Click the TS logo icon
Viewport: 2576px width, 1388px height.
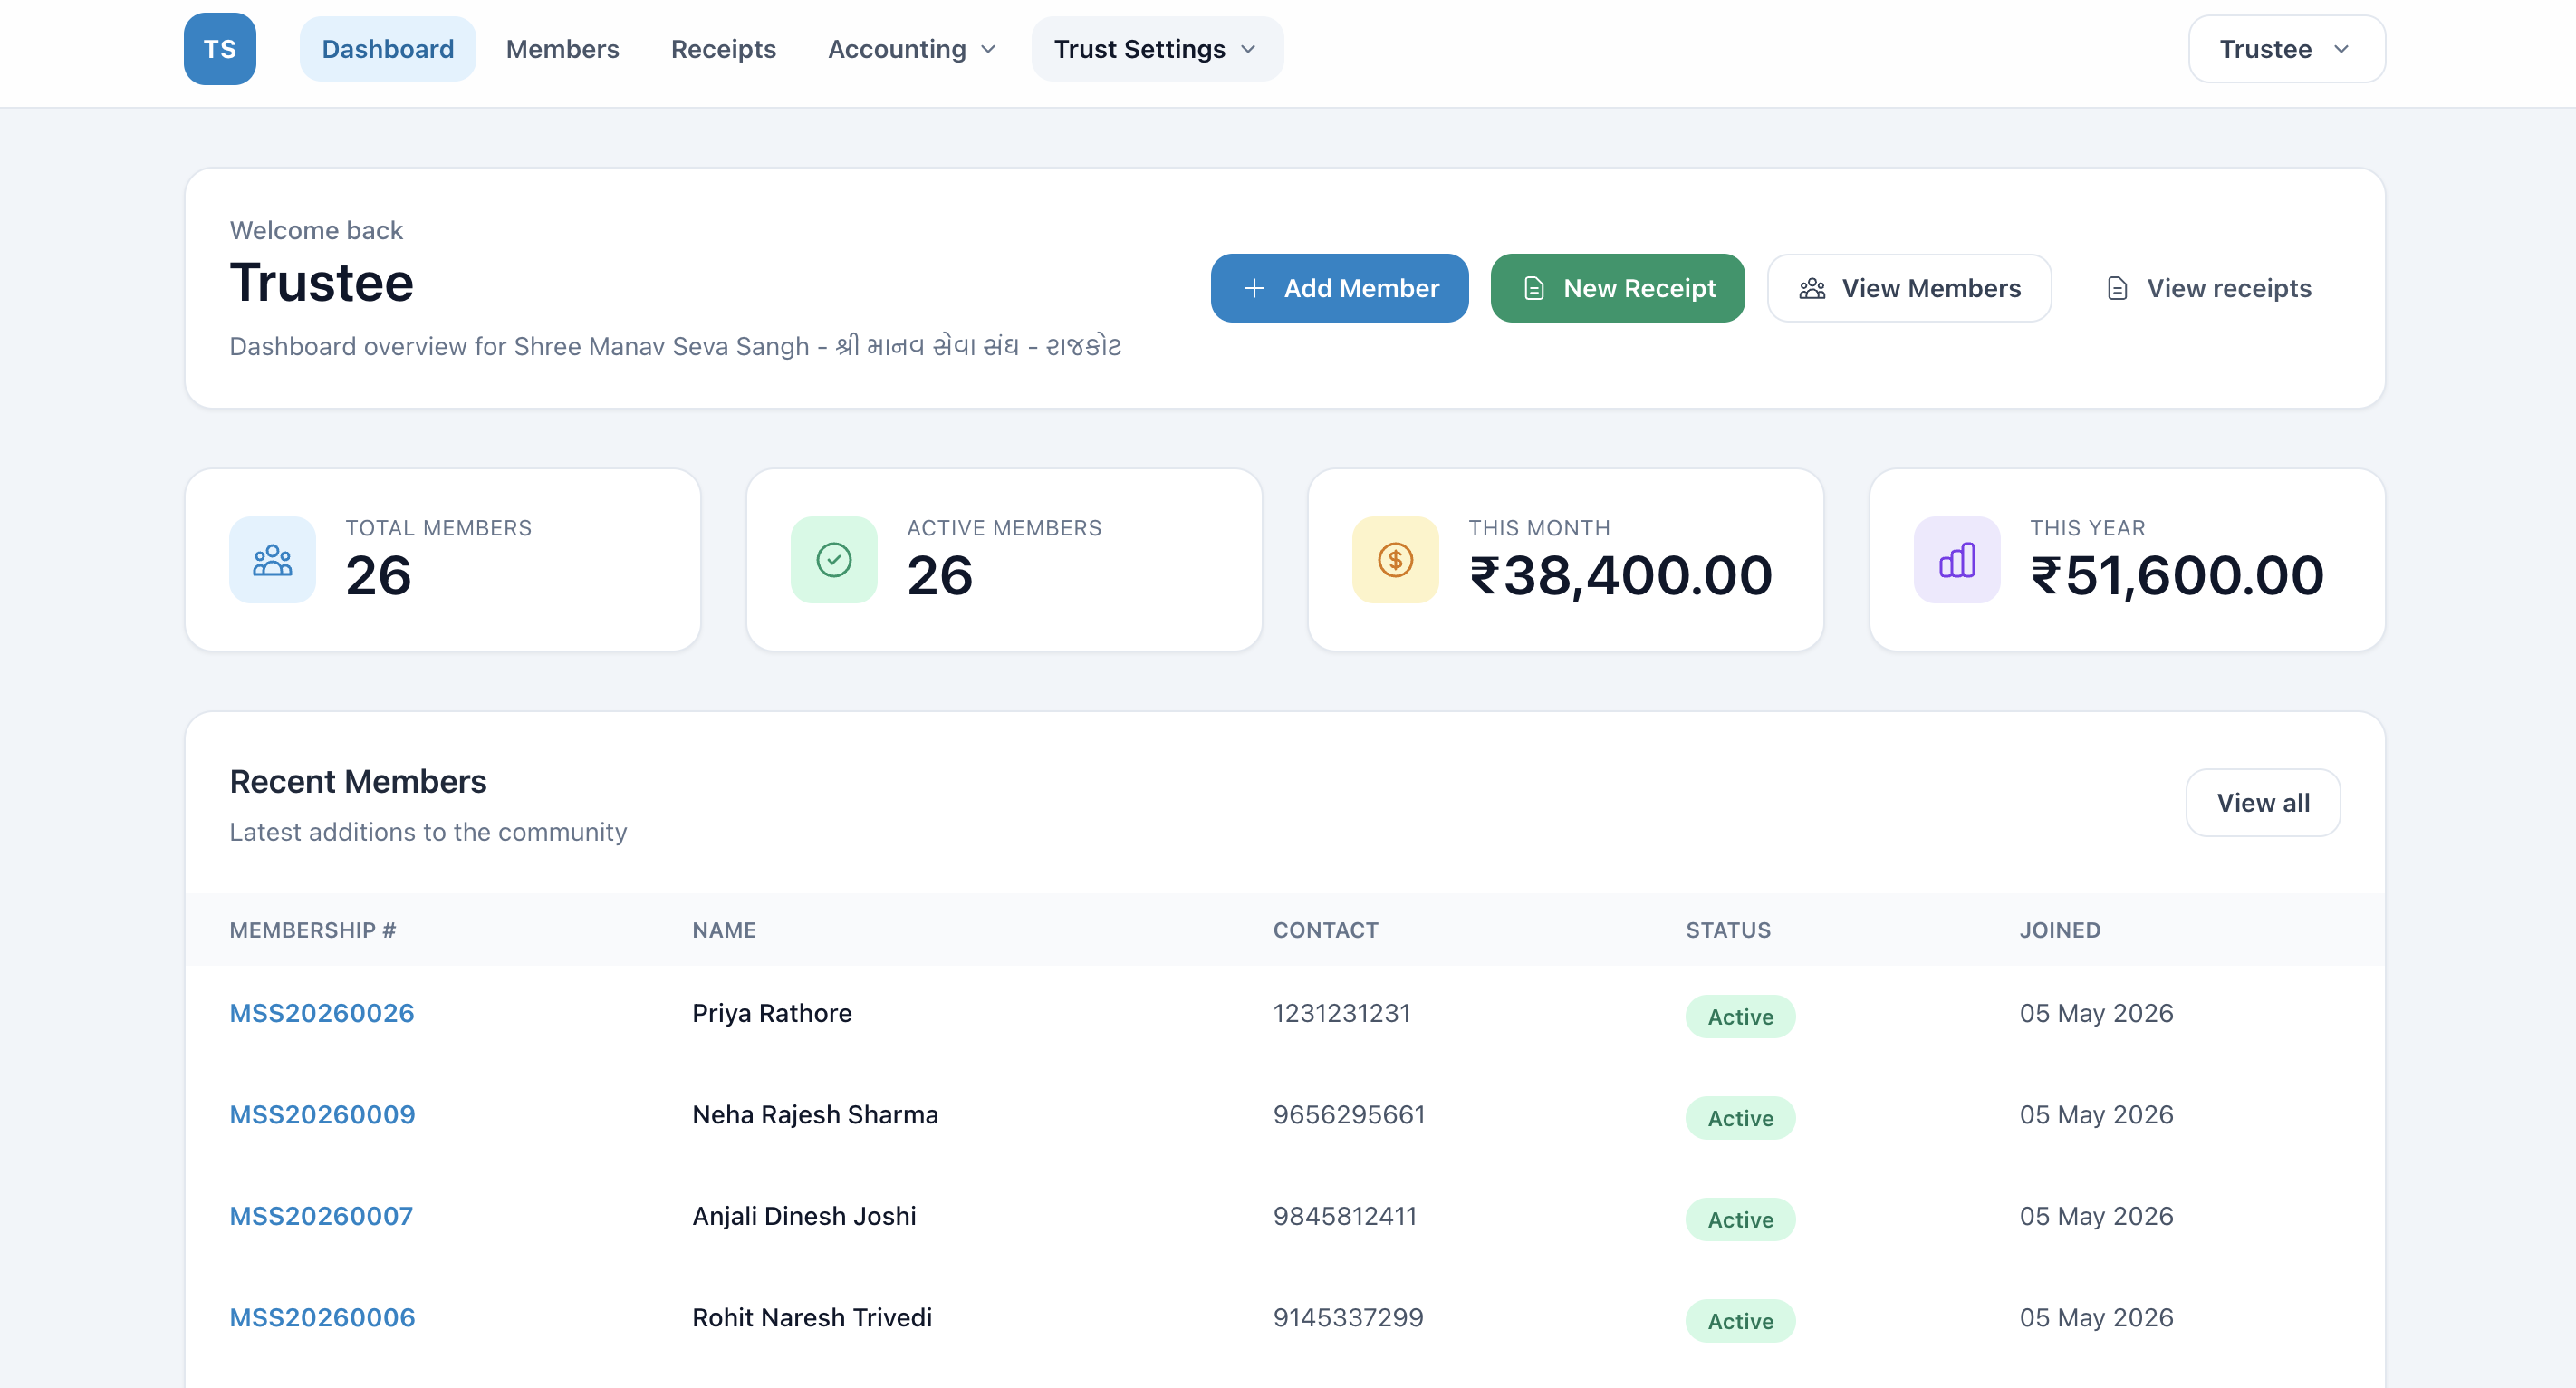220,49
